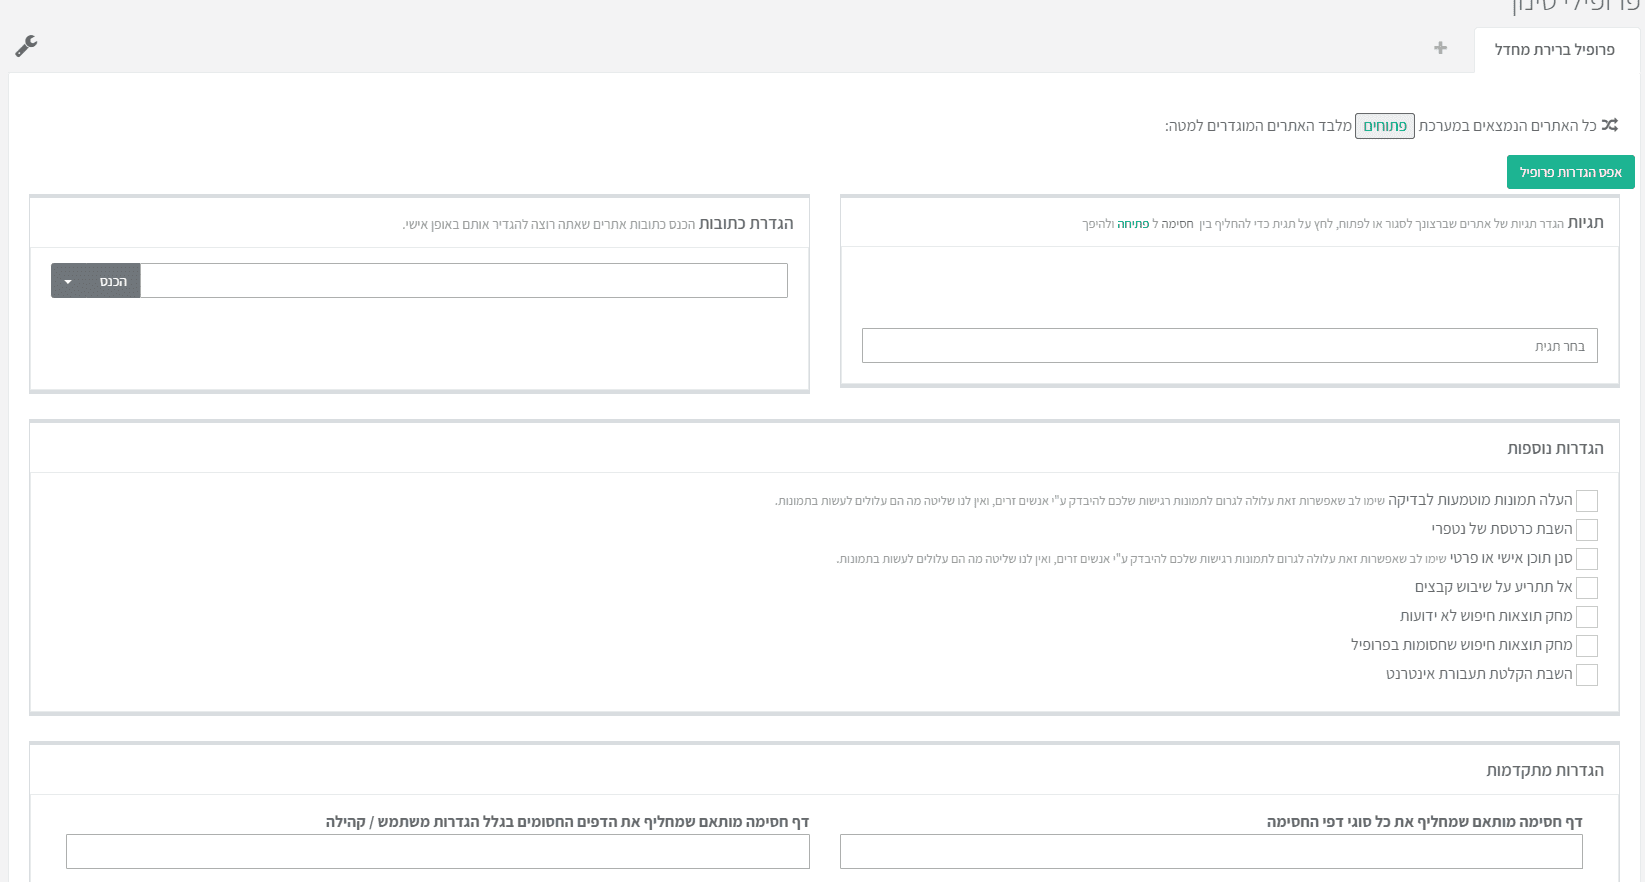This screenshot has height=882, width=1645.
Task: Tick the אל תתריע על שיבוש קבצים checkbox
Action: (1587, 588)
